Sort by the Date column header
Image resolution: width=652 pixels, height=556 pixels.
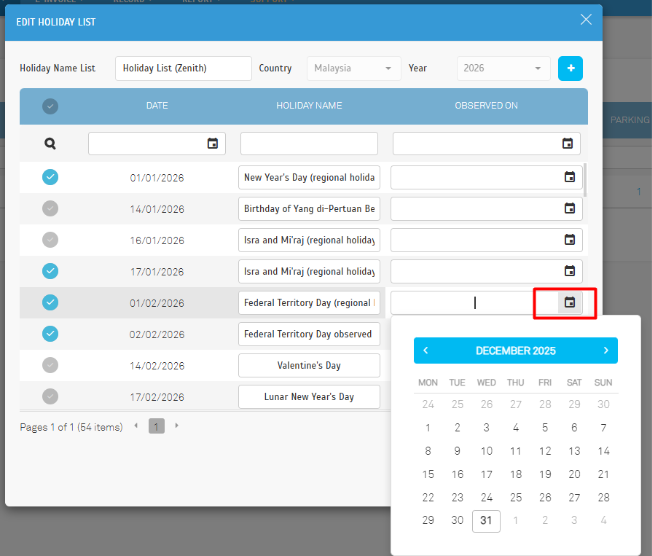[x=157, y=106]
